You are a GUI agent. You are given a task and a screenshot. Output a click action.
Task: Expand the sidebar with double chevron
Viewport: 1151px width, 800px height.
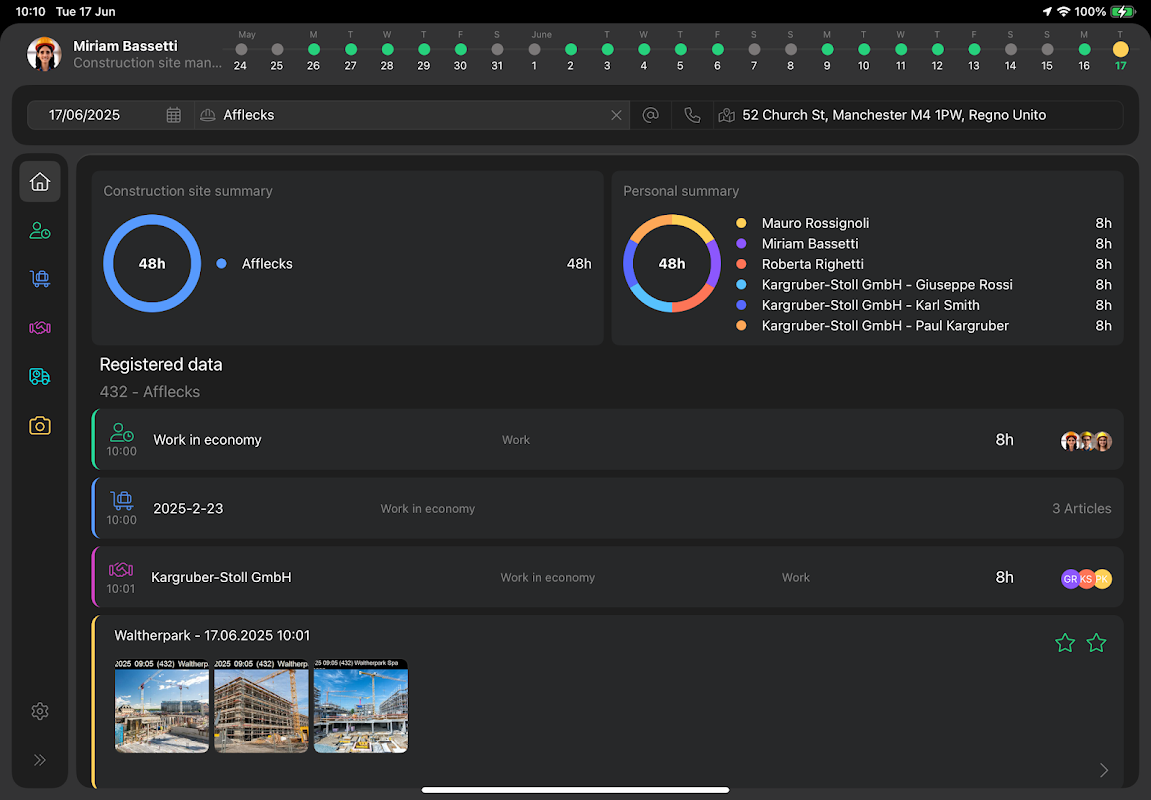pyautogui.click(x=40, y=760)
